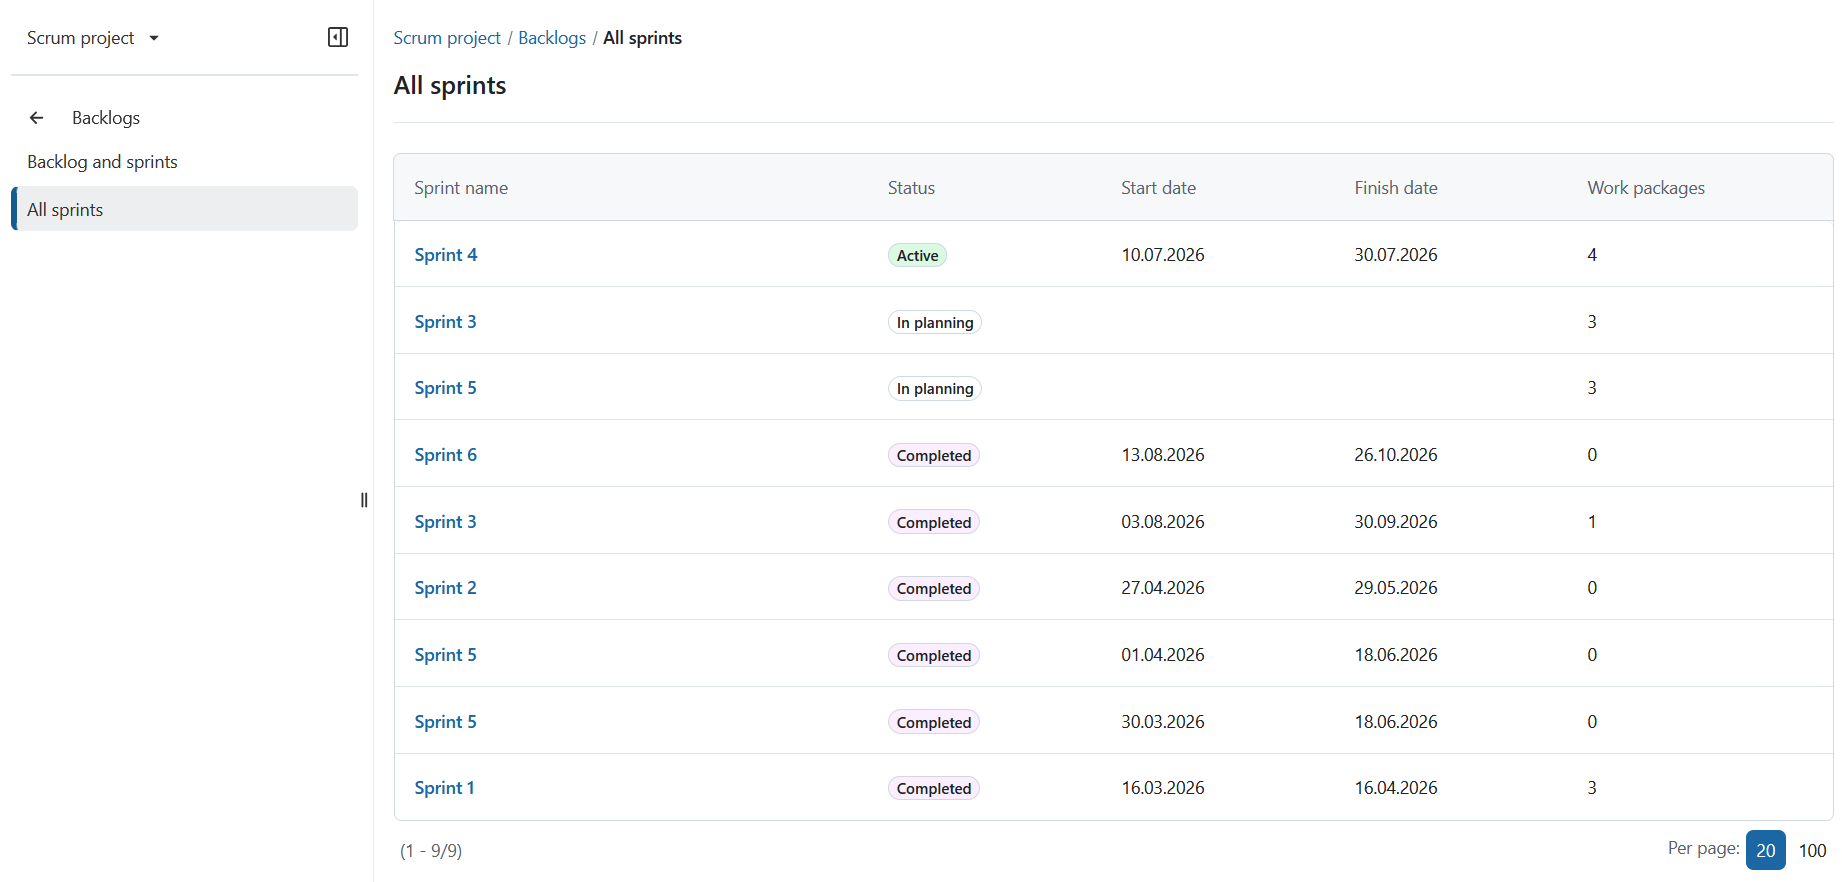The width and height of the screenshot is (1842, 882).
Task: Click start date 13.08.2026
Action: pos(1163,455)
